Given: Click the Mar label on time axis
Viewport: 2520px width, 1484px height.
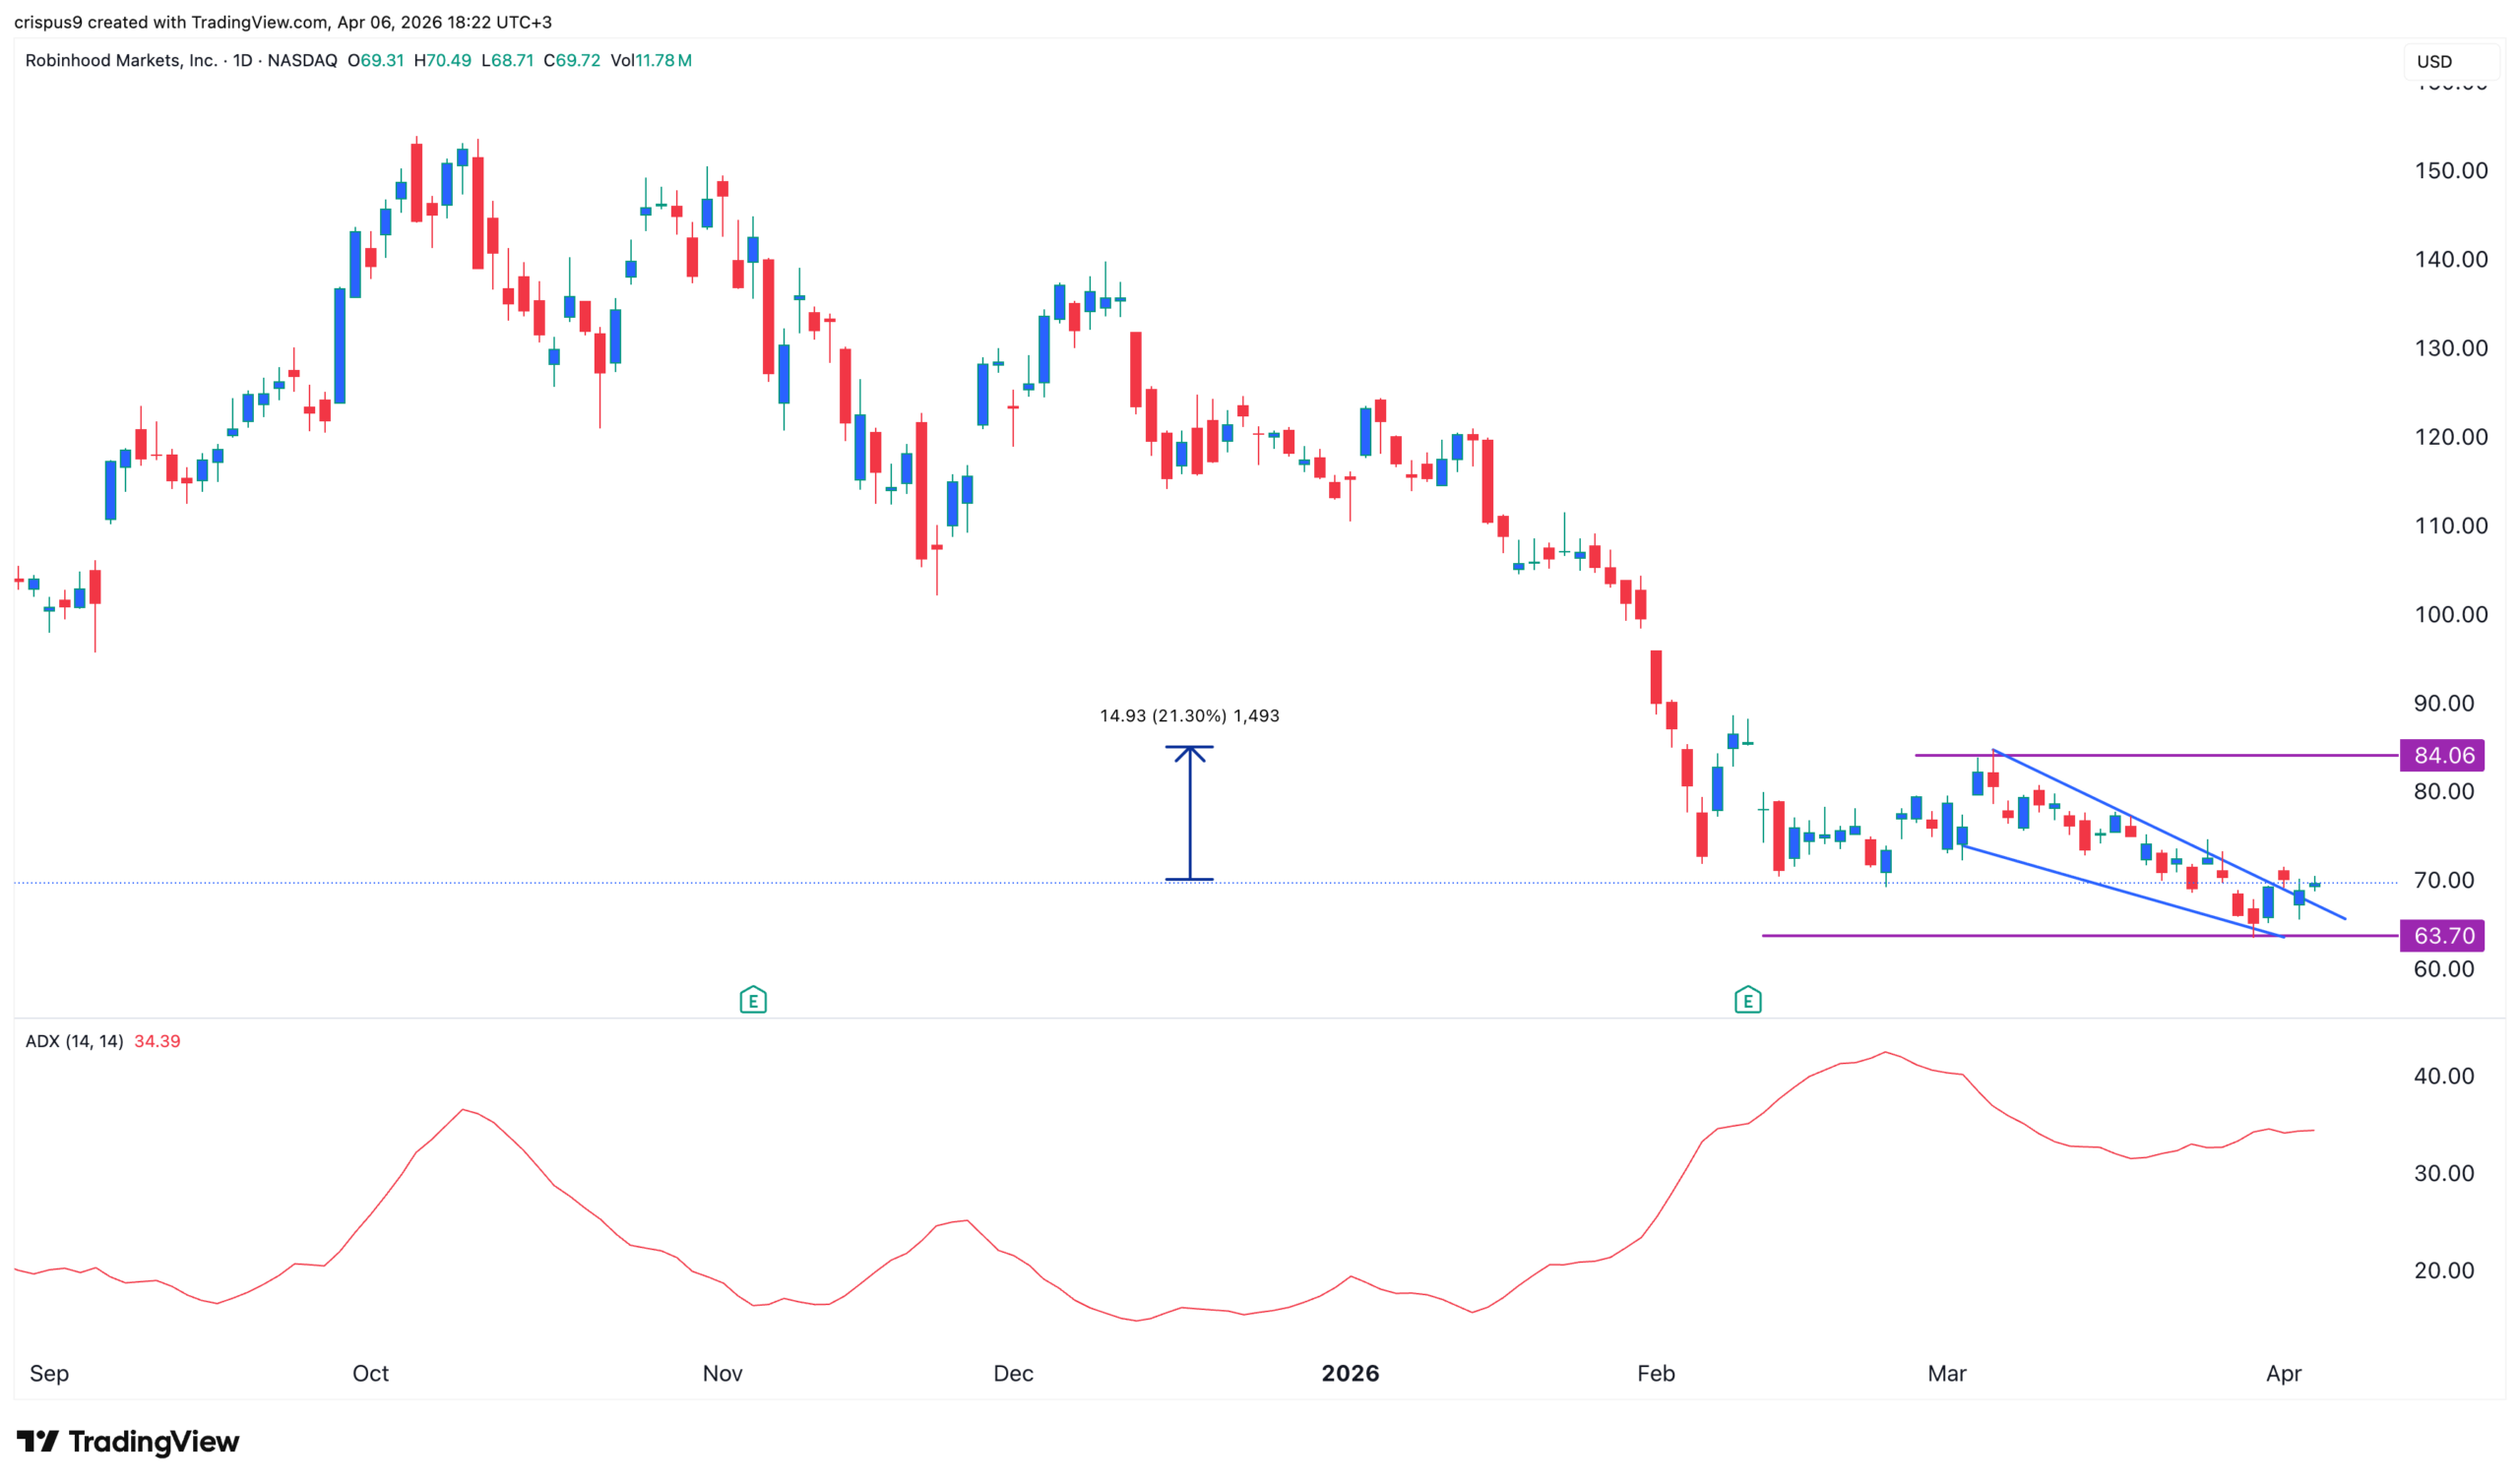Looking at the screenshot, I should (1946, 1373).
